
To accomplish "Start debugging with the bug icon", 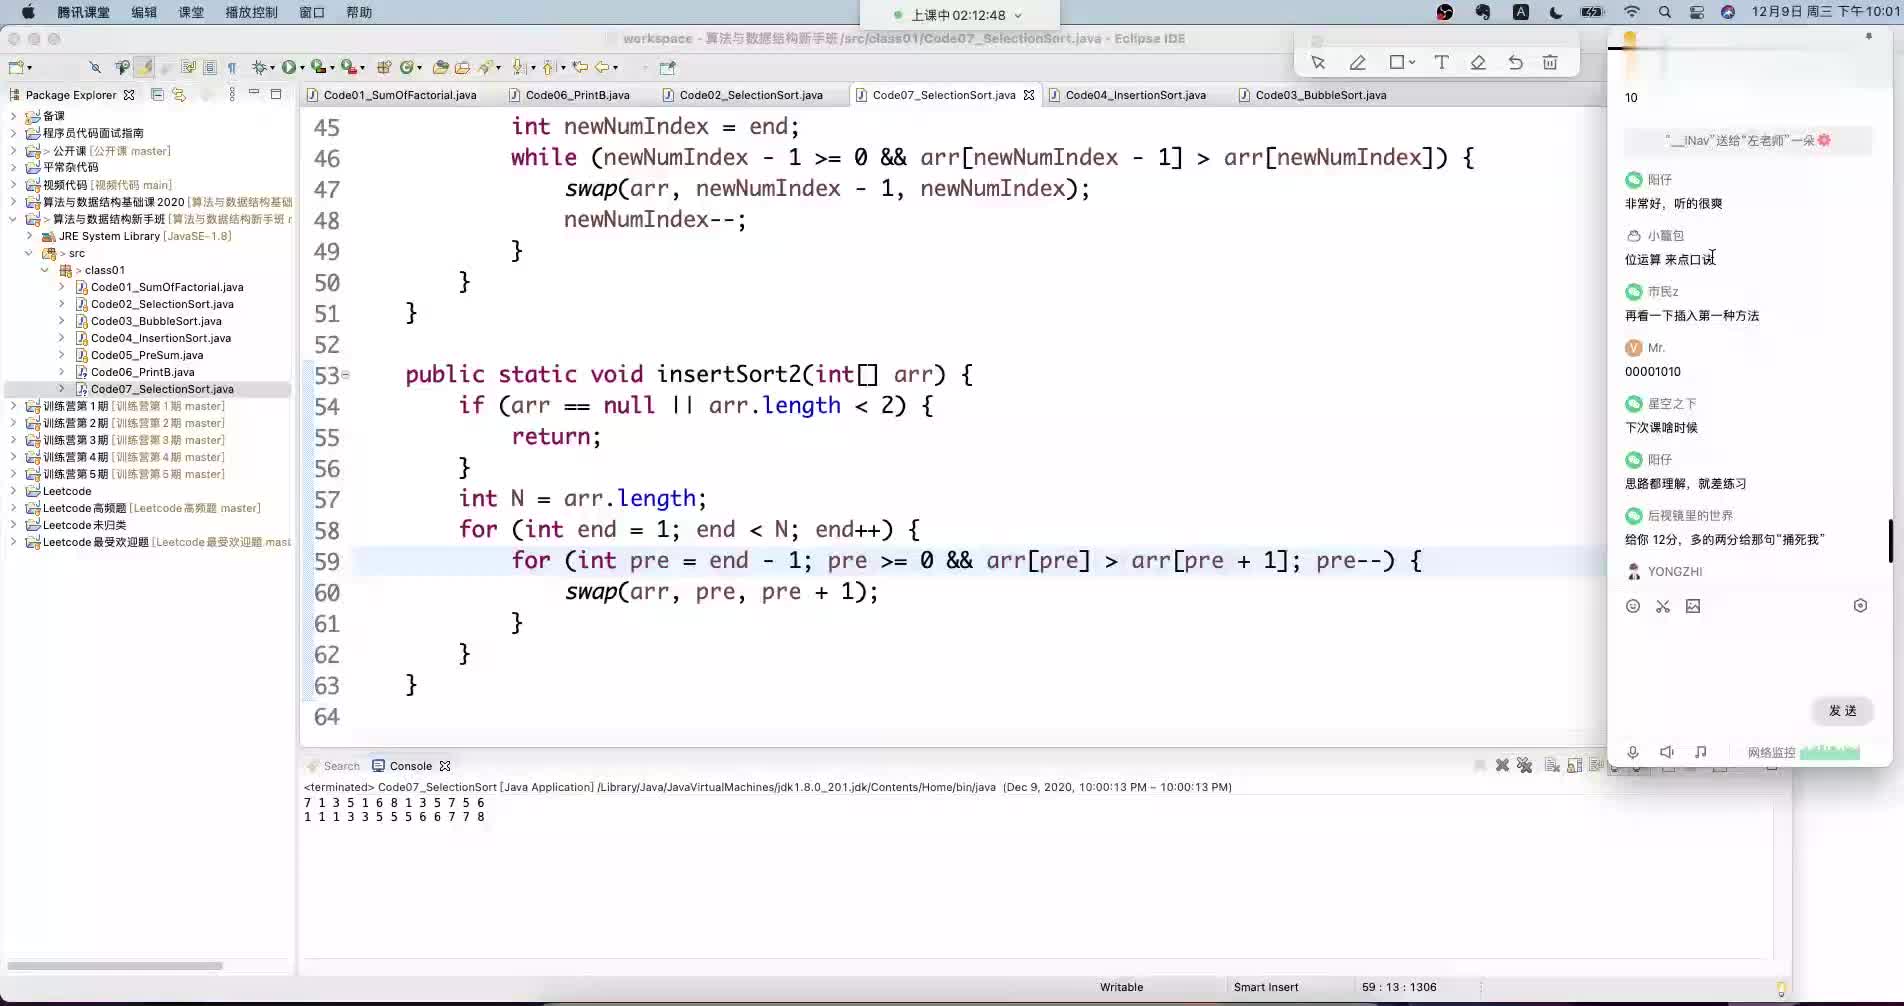I will click(x=259, y=67).
